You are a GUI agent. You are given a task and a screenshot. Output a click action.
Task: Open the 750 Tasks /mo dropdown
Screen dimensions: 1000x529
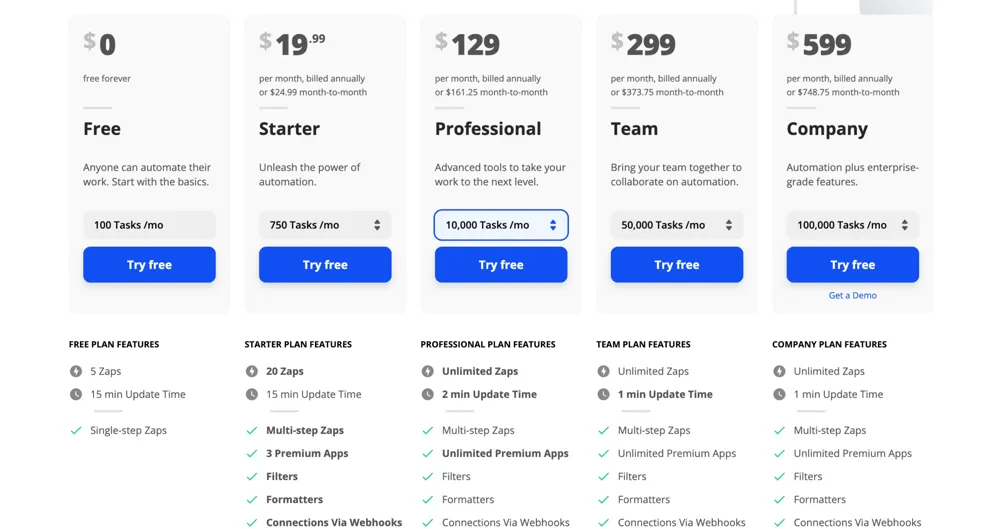tap(325, 225)
